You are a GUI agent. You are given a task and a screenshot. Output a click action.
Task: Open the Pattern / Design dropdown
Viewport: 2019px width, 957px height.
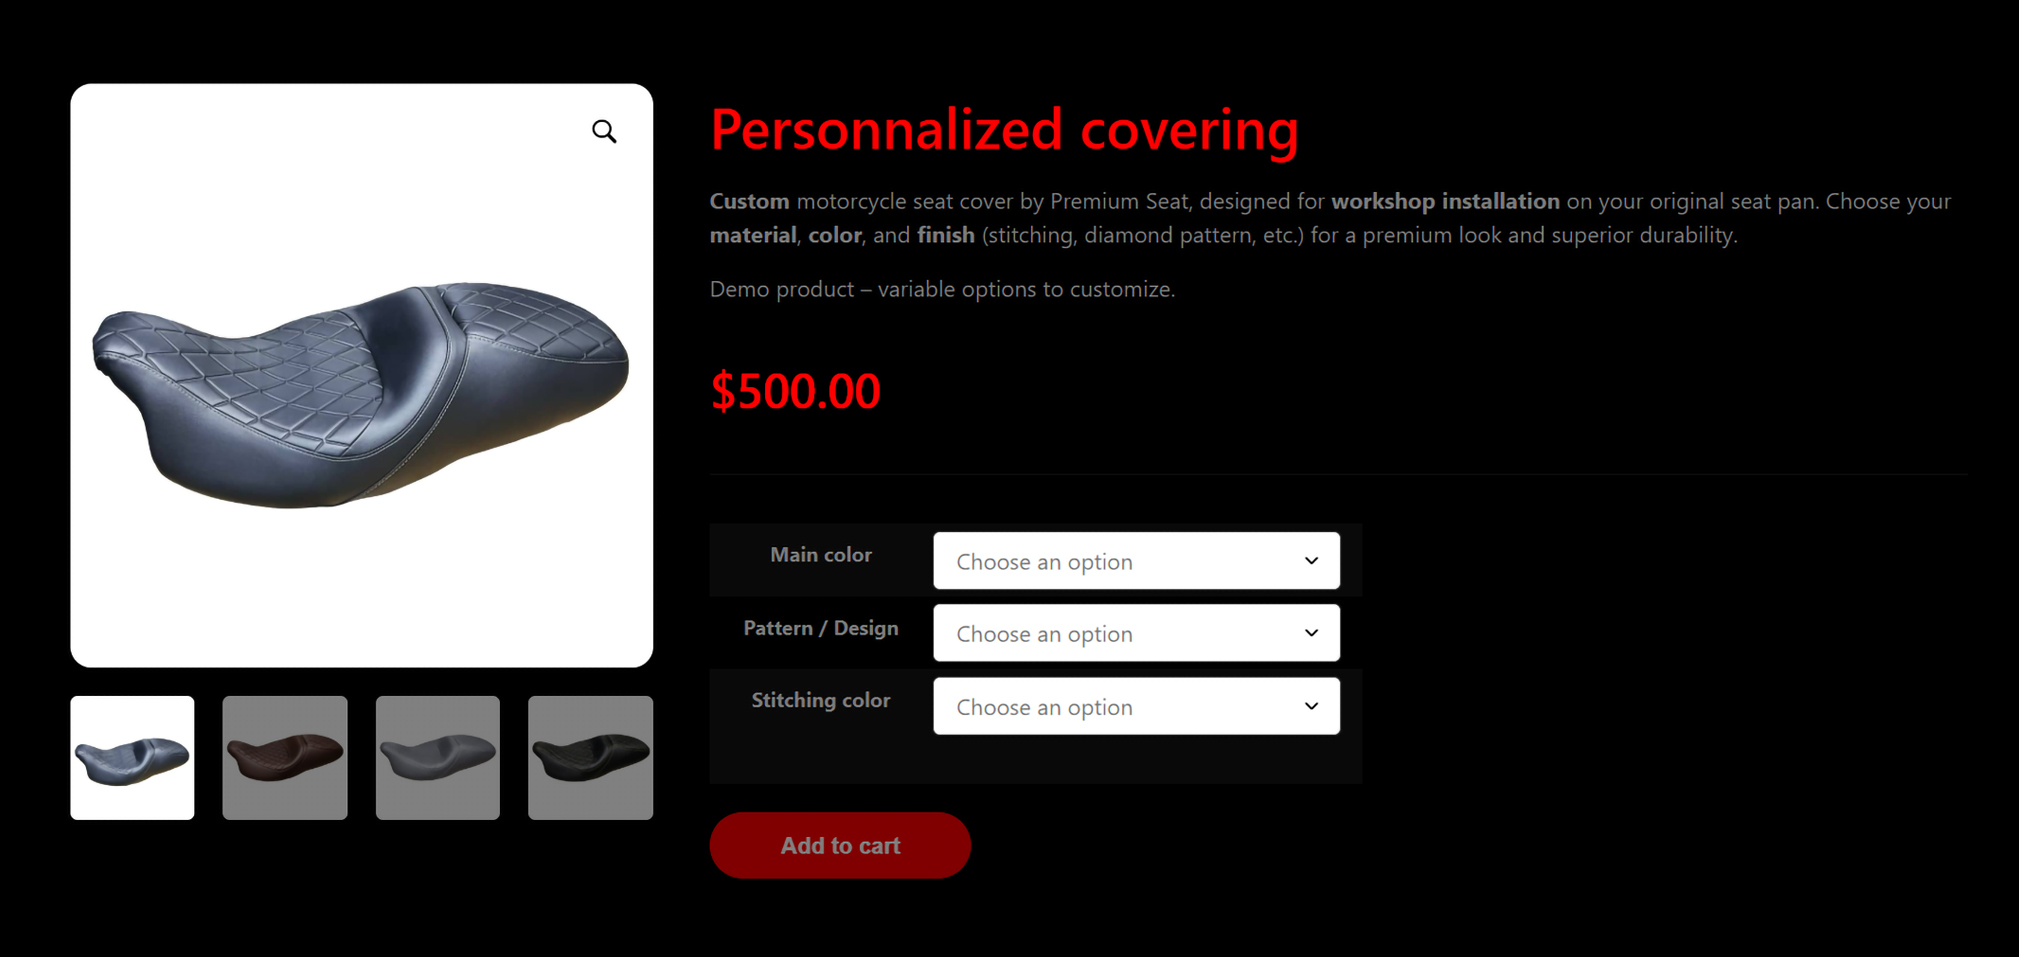pyautogui.click(x=1136, y=633)
